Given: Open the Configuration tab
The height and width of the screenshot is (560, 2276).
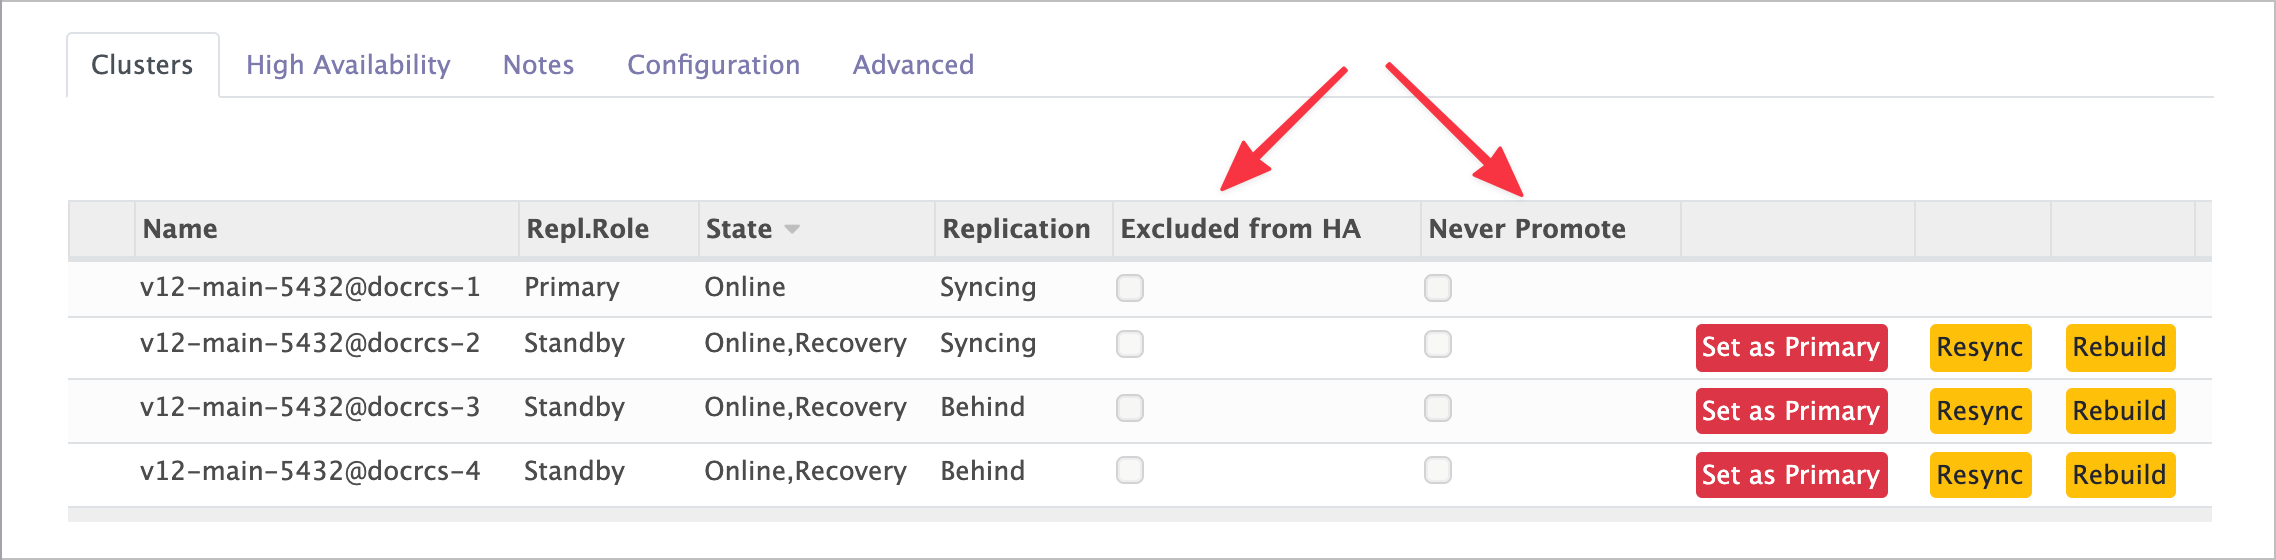Looking at the screenshot, I should point(713,65).
